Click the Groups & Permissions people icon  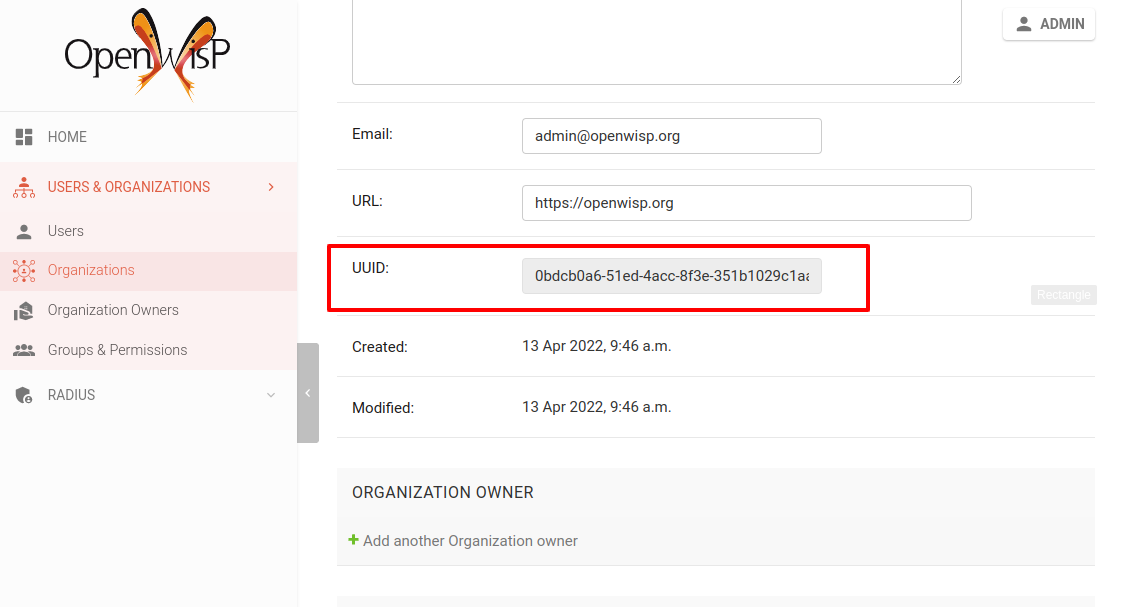[24, 350]
